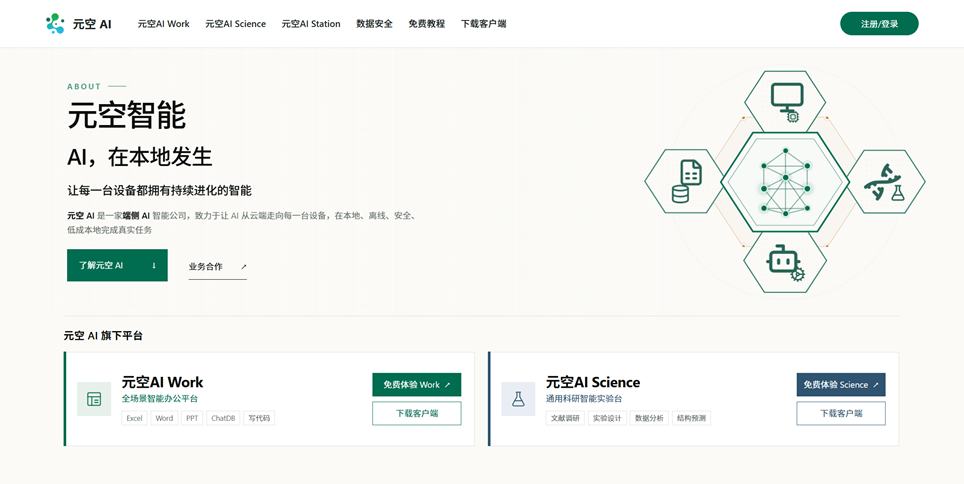The width and height of the screenshot is (964, 484).
Task: Click the 元空AI Work spreadsheet icon
Action: (94, 399)
